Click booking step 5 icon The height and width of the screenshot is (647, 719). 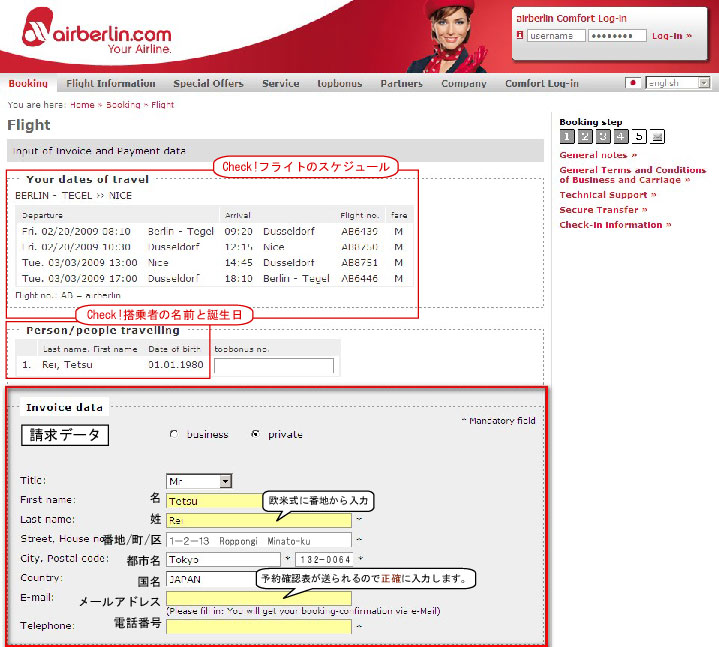coord(639,137)
